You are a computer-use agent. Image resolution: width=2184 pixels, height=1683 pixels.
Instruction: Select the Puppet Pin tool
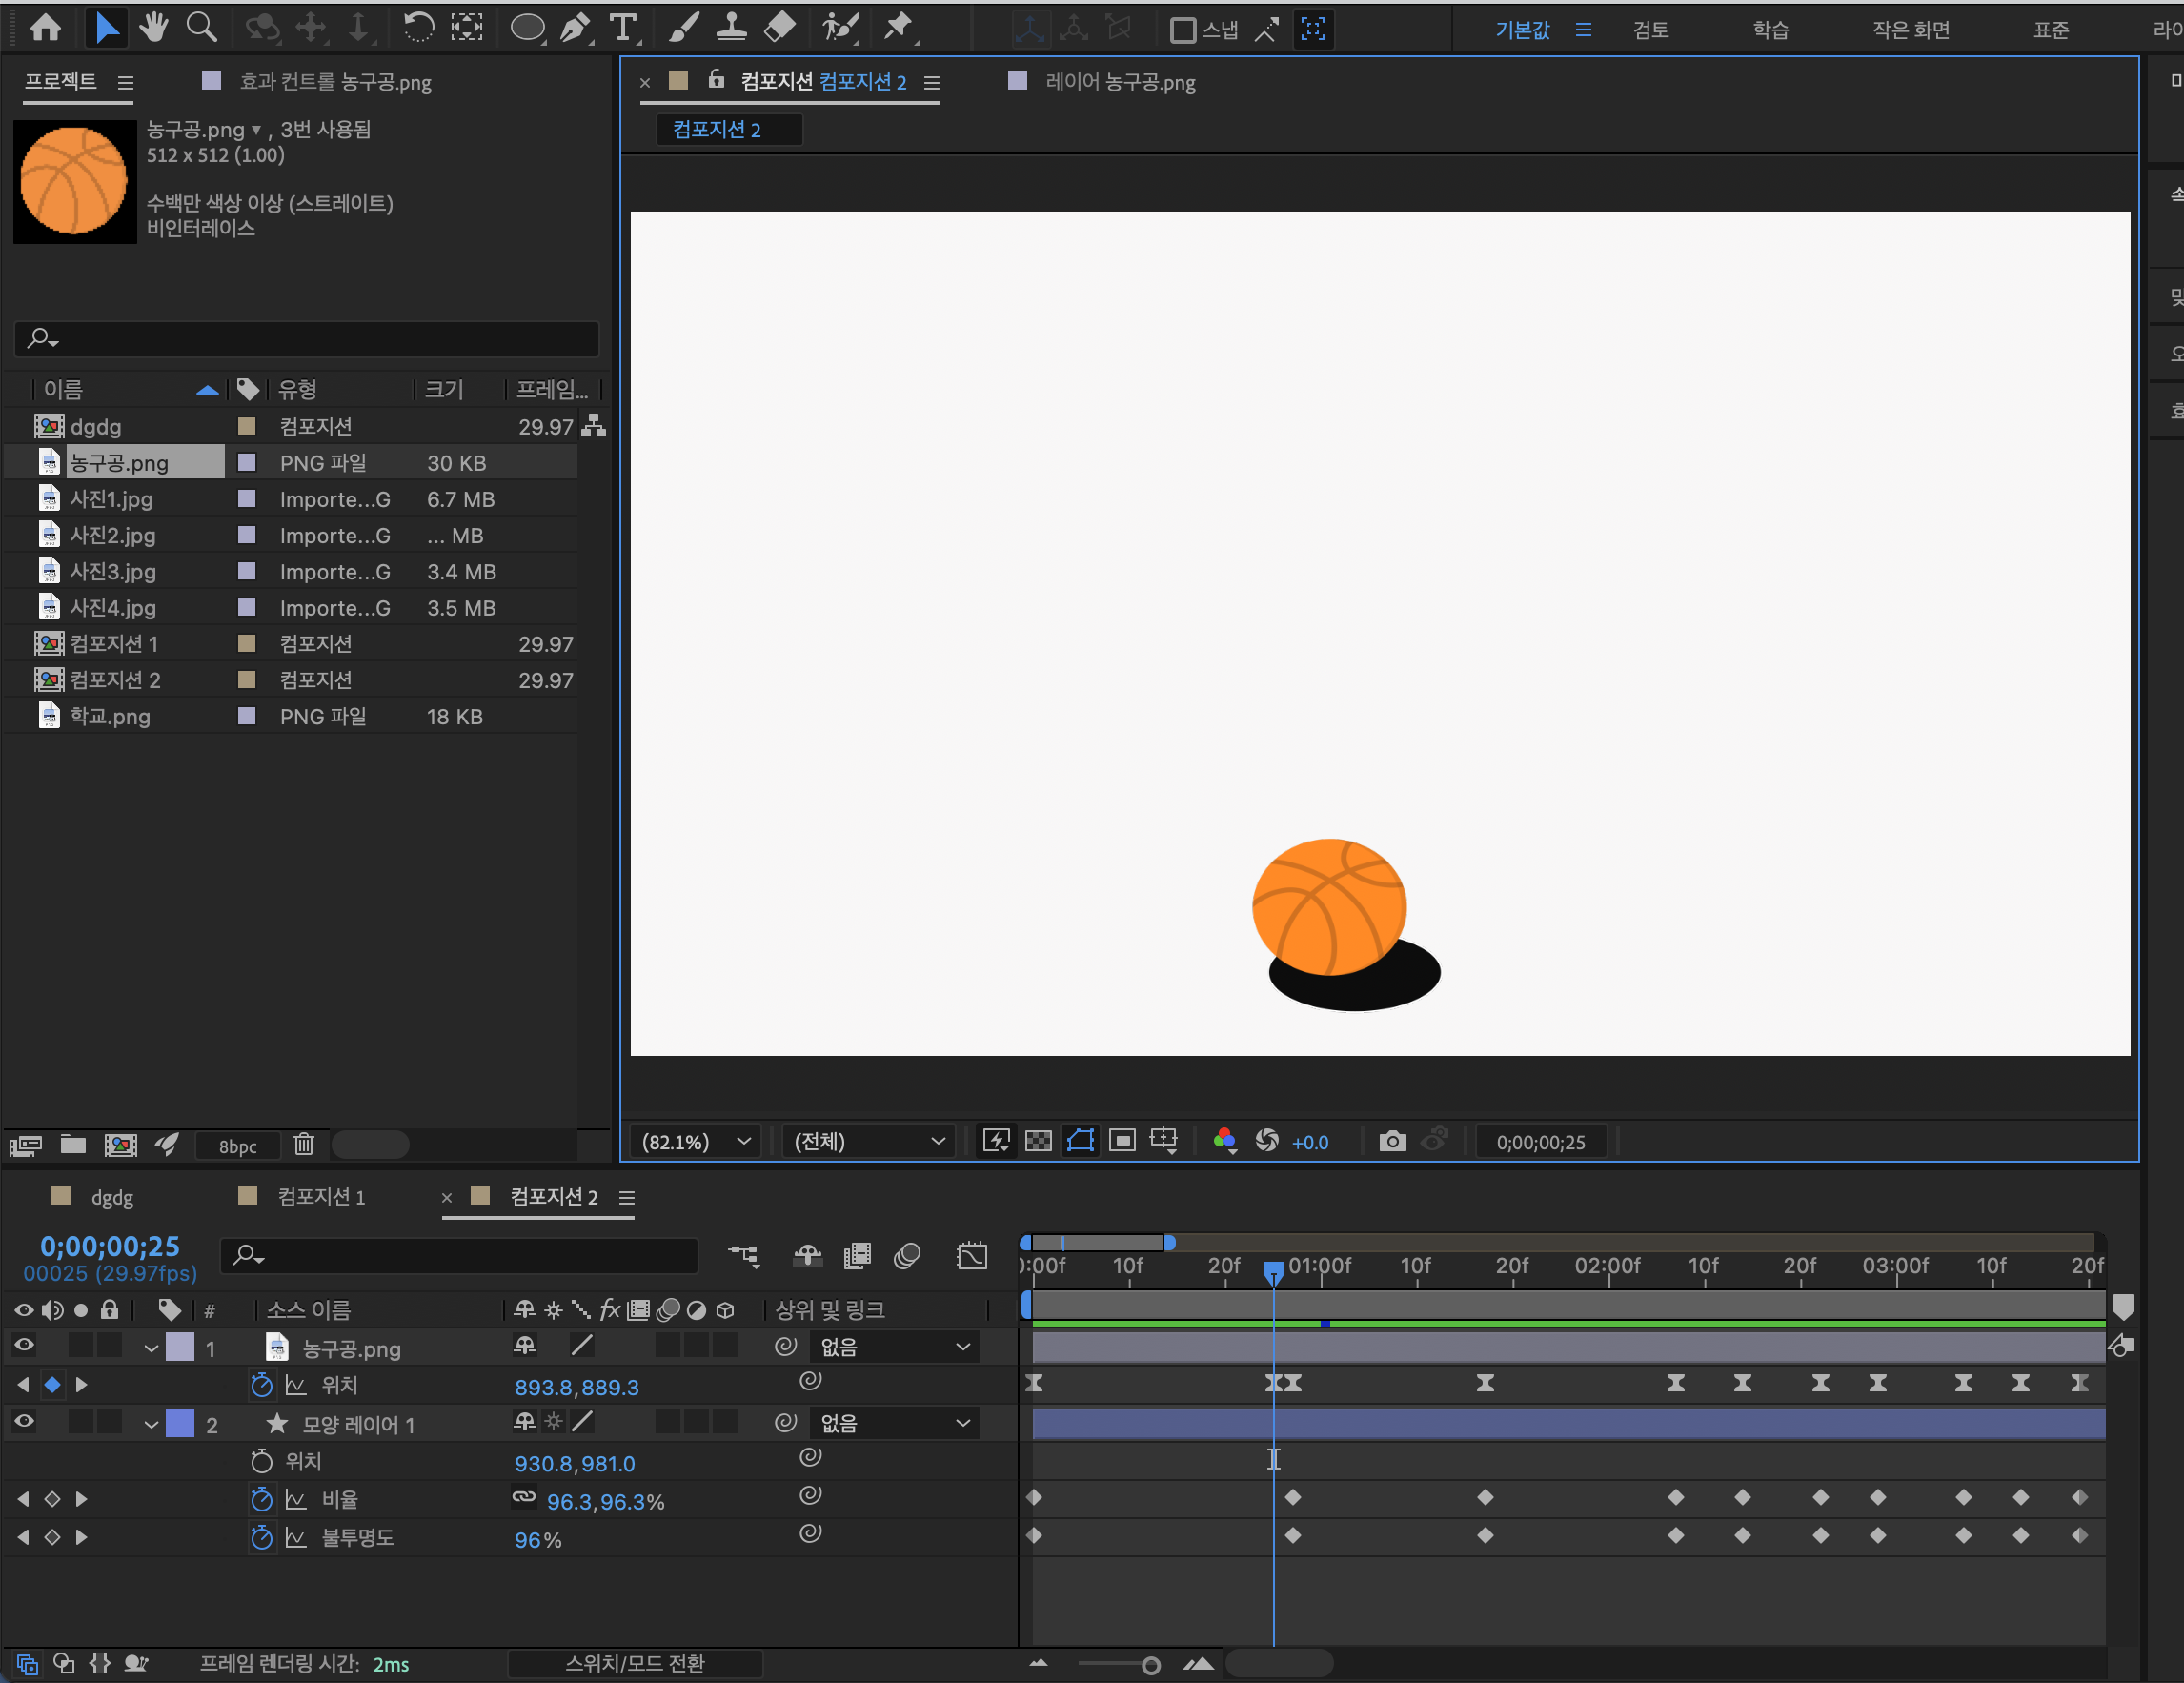pos(898,28)
